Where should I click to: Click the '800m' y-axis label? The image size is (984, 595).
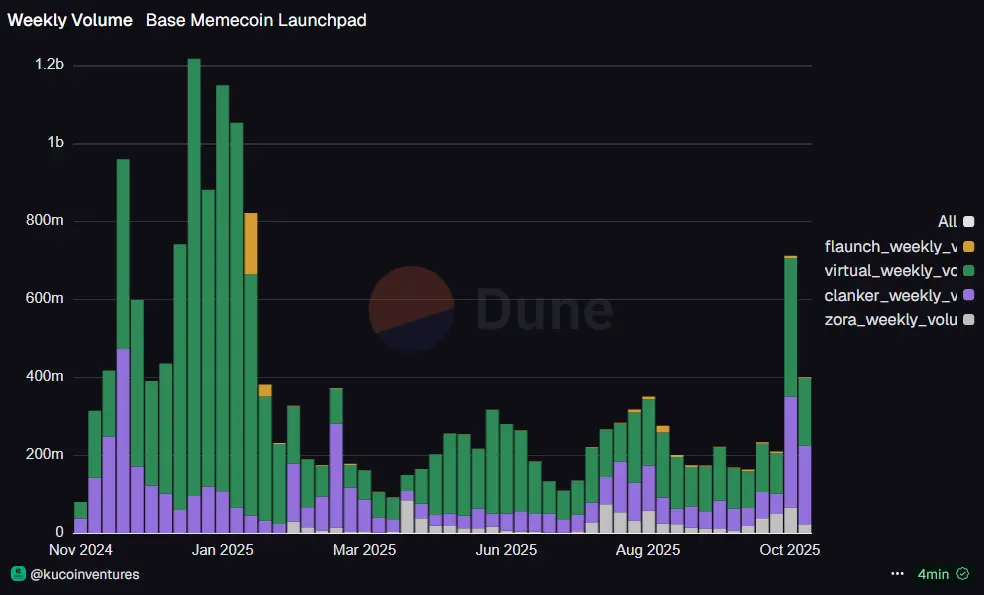point(45,220)
